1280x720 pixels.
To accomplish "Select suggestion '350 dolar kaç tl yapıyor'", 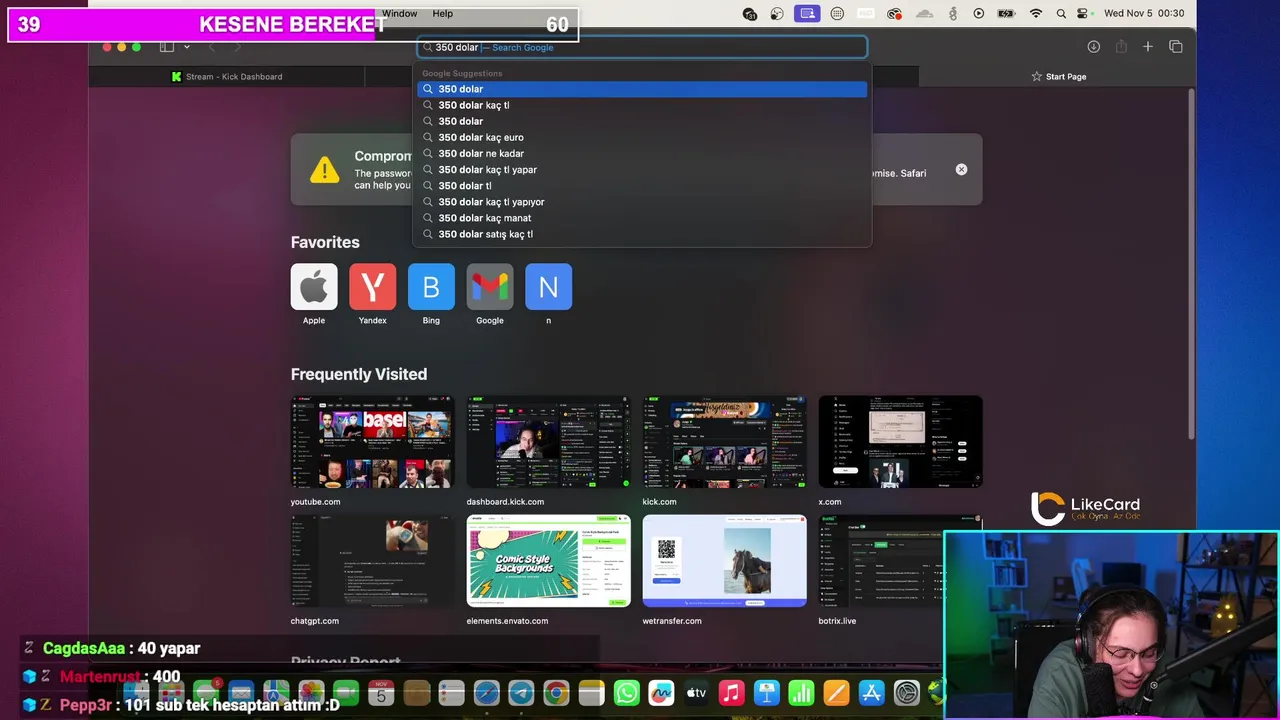I will [x=642, y=201].
